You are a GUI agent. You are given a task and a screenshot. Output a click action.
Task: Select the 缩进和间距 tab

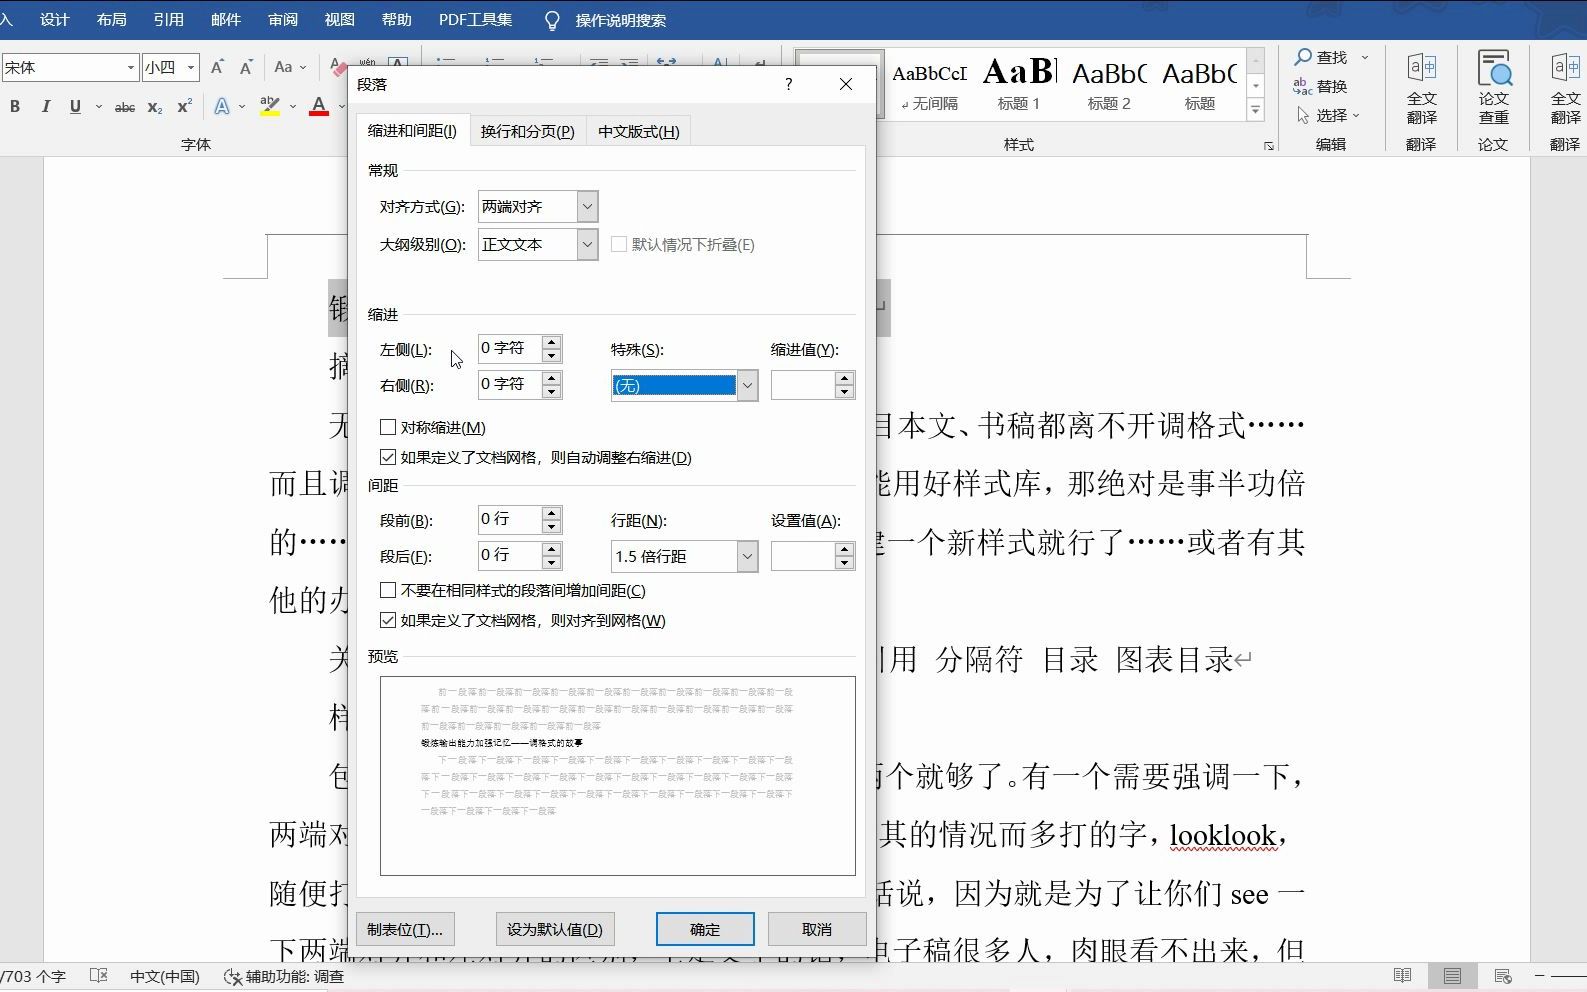(x=412, y=131)
